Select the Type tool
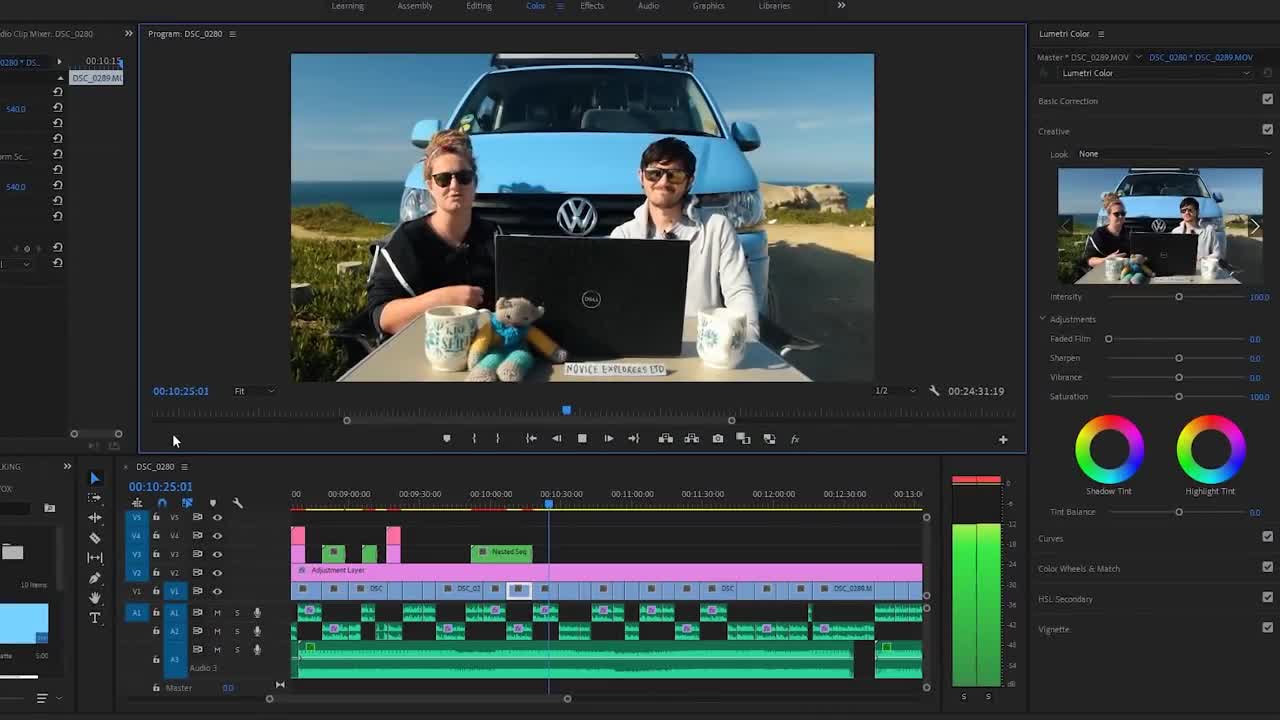Image resolution: width=1280 pixels, height=720 pixels. coord(95,618)
